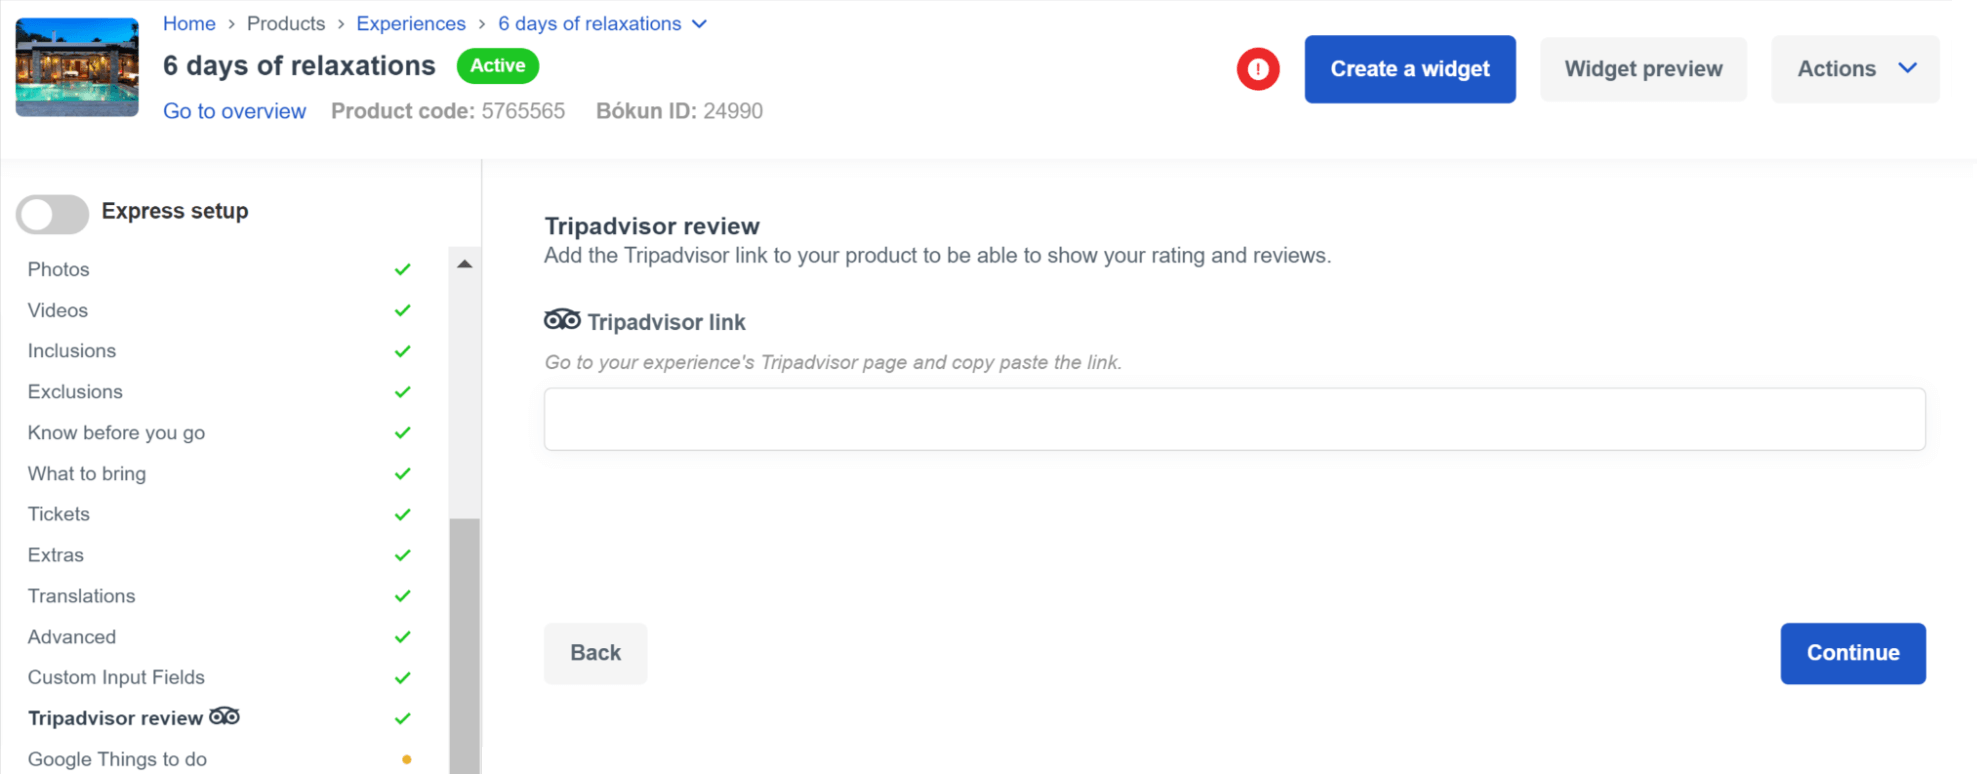Select Custom Input Fields in sidebar
The height and width of the screenshot is (775, 1977).
(x=116, y=677)
